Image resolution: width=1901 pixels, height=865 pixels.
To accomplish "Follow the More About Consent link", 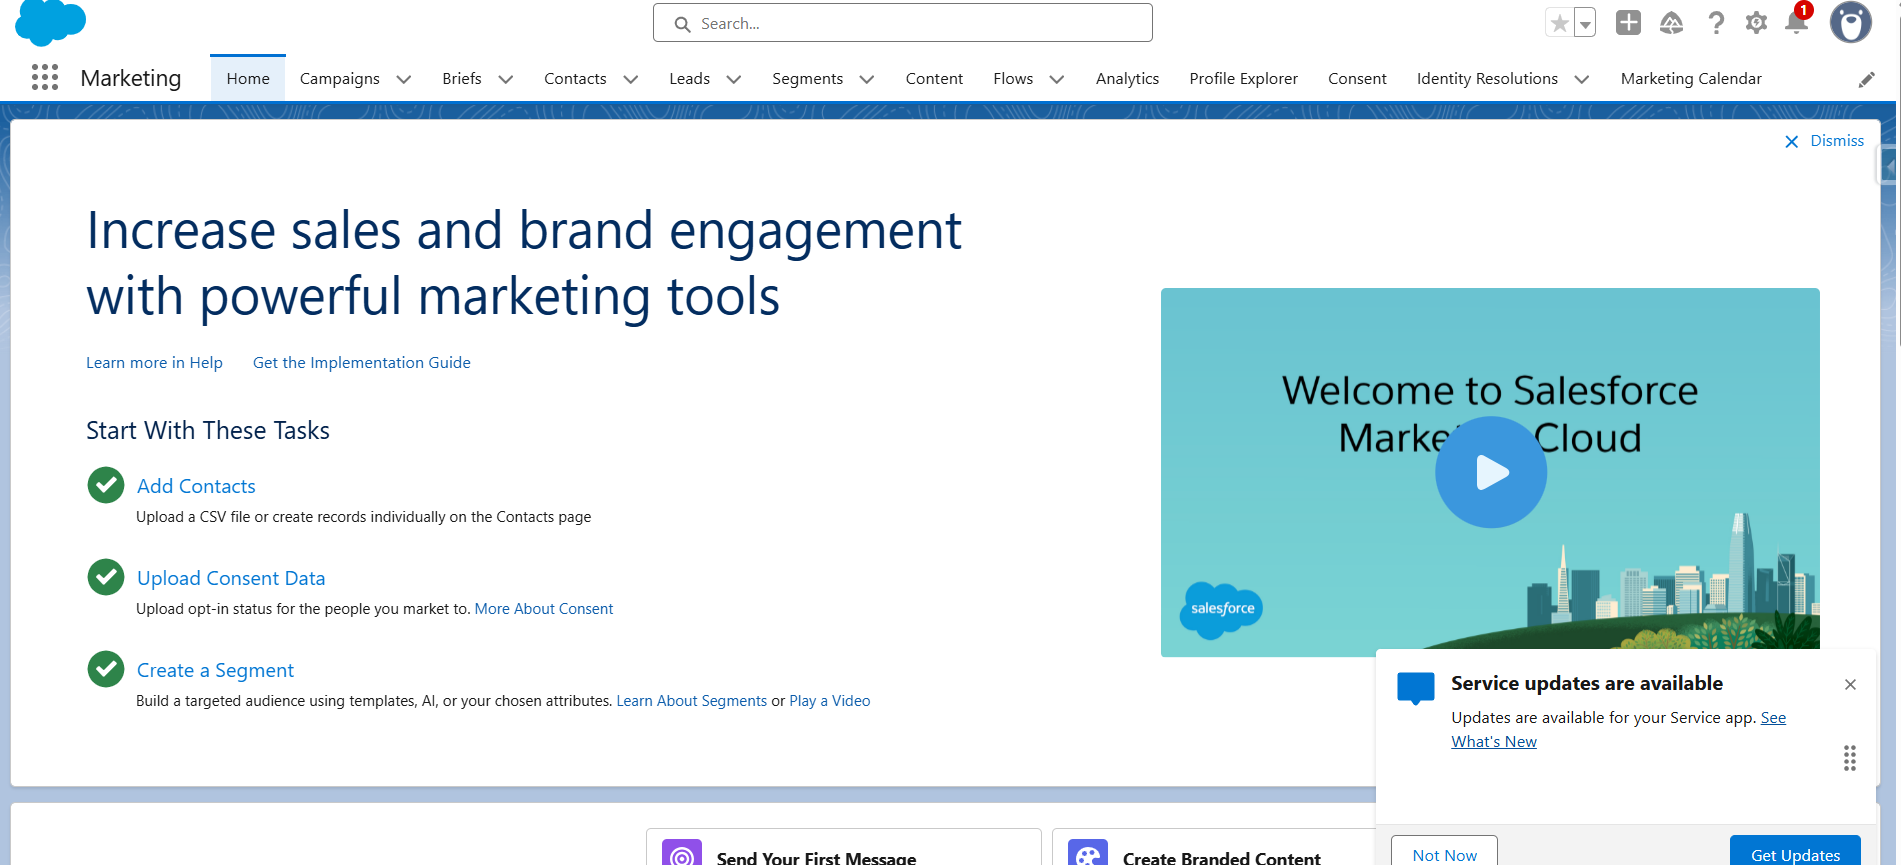I will (x=544, y=608).
